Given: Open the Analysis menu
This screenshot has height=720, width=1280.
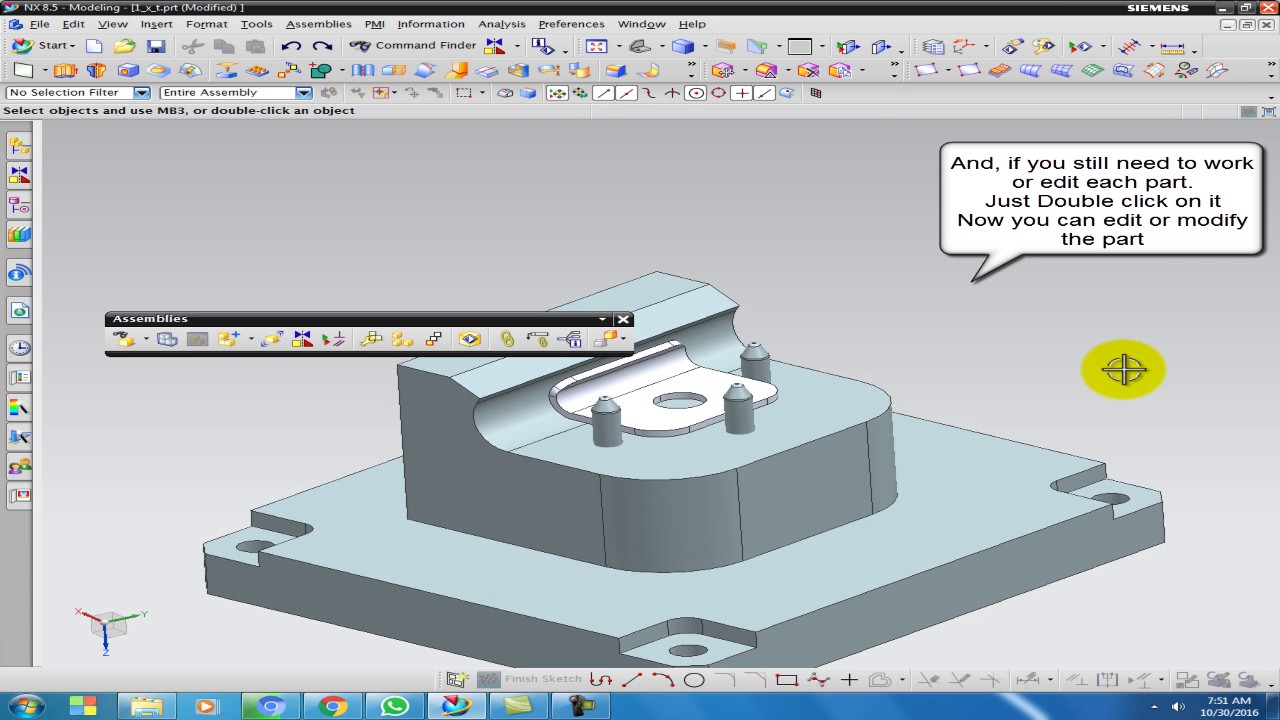Looking at the screenshot, I should pyautogui.click(x=502, y=24).
